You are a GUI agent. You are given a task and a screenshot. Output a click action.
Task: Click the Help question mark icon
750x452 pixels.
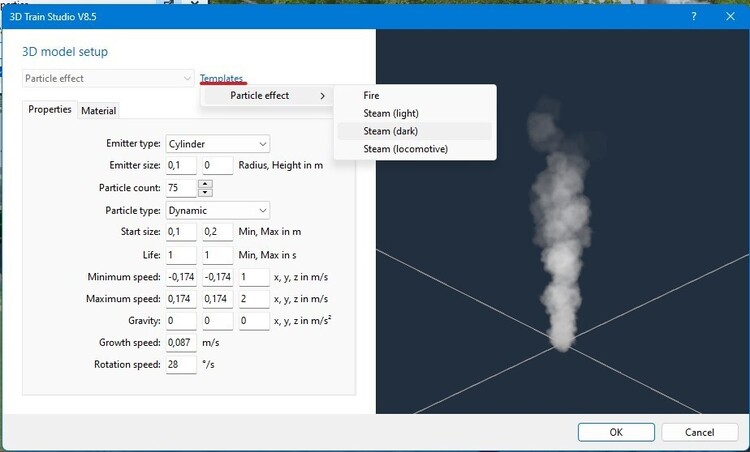tap(693, 16)
